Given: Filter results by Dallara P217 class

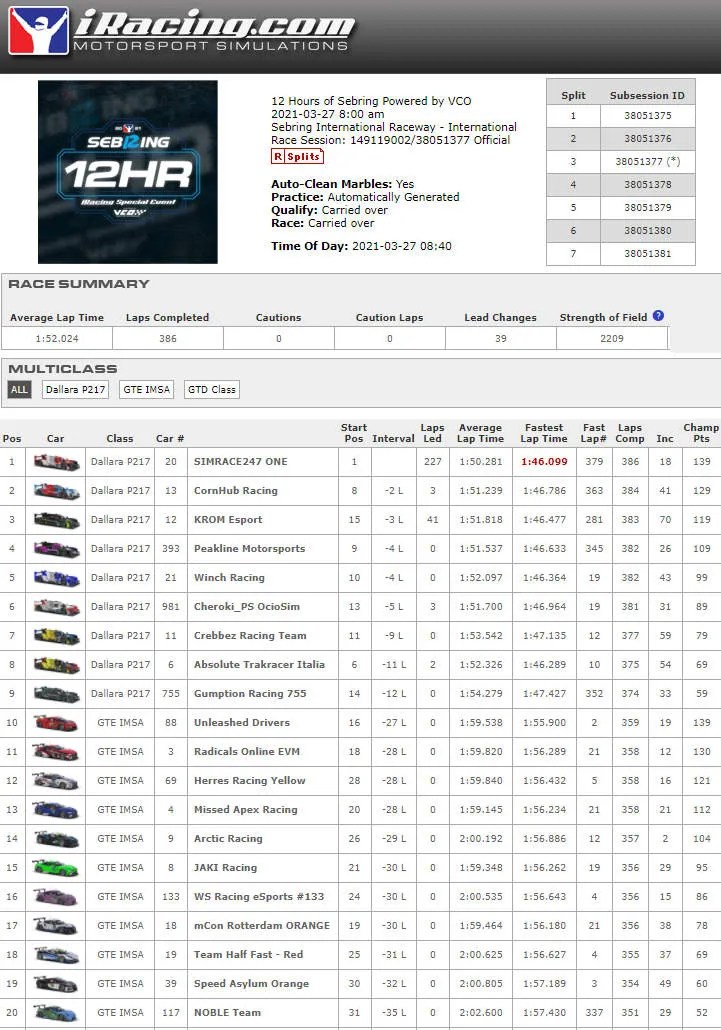Looking at the screenshot, I should 76,390.
